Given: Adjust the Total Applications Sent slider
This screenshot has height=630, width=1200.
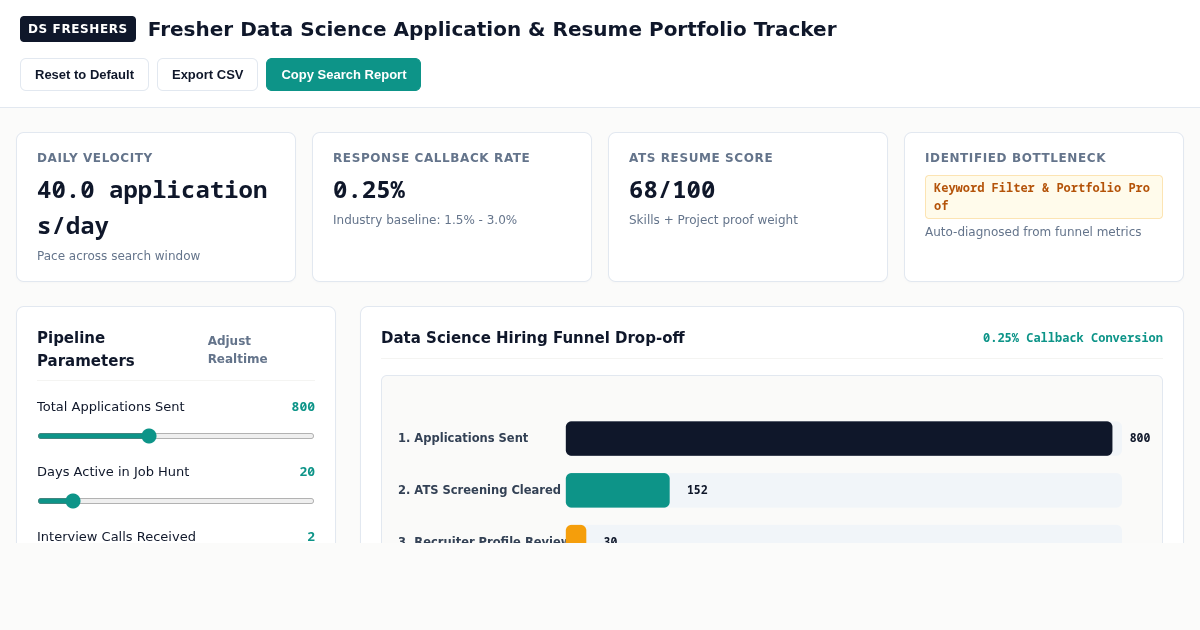Looking at the screenshot, I should [x=176, y=436].
